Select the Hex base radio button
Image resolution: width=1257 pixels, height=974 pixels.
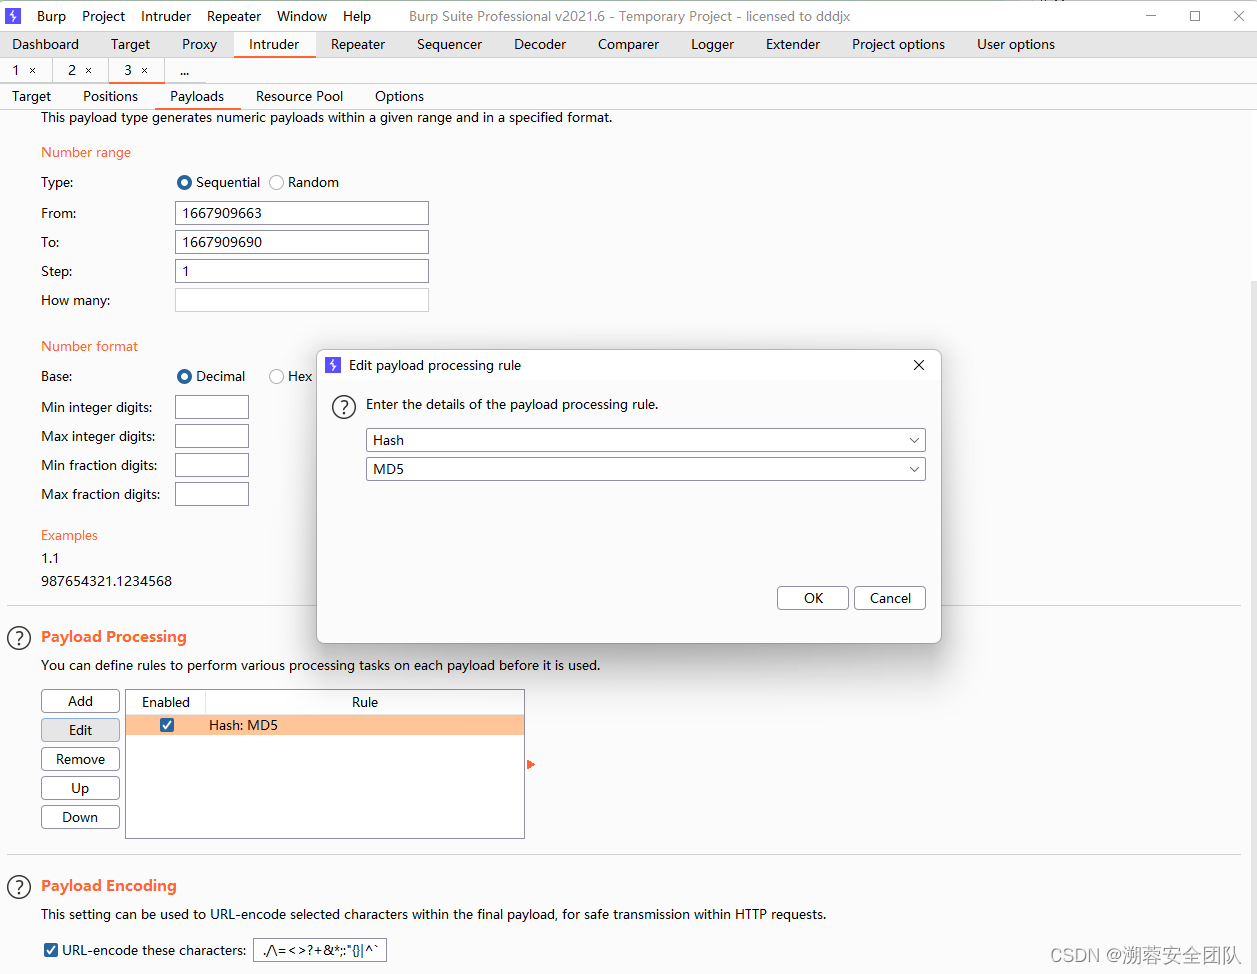pyautogui.click(x=276, y=377)
